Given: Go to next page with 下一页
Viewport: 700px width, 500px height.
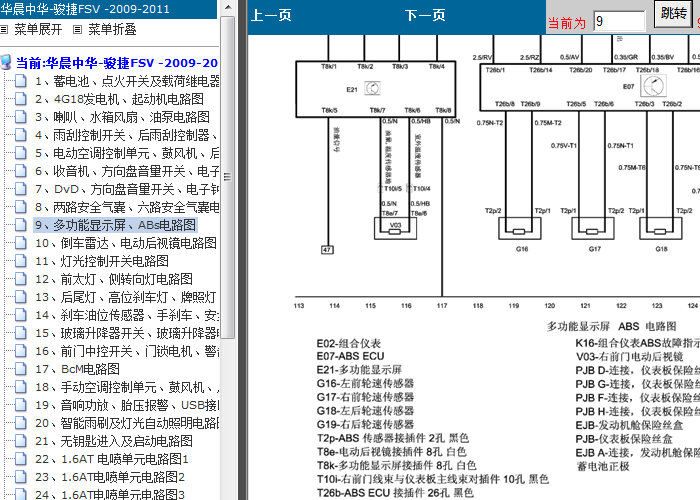Looking at the screenshot, I should point(425,16).
